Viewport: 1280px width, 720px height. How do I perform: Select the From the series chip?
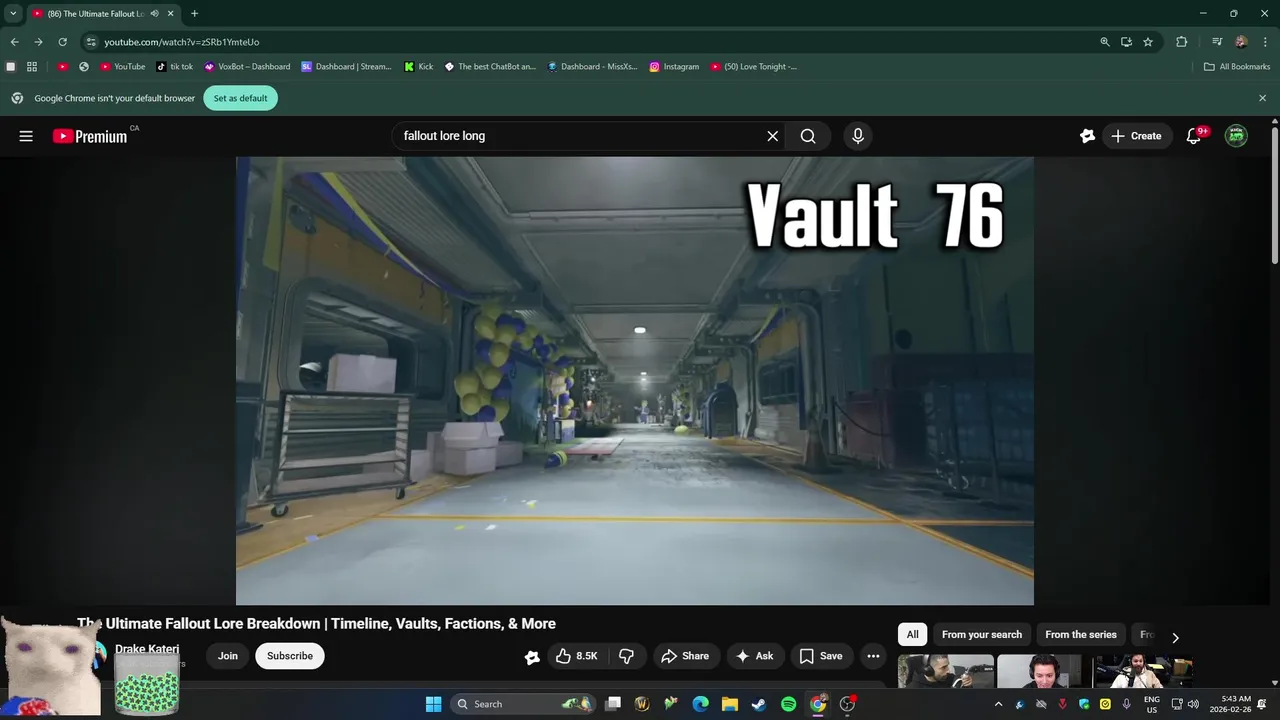click(1081, 635)
